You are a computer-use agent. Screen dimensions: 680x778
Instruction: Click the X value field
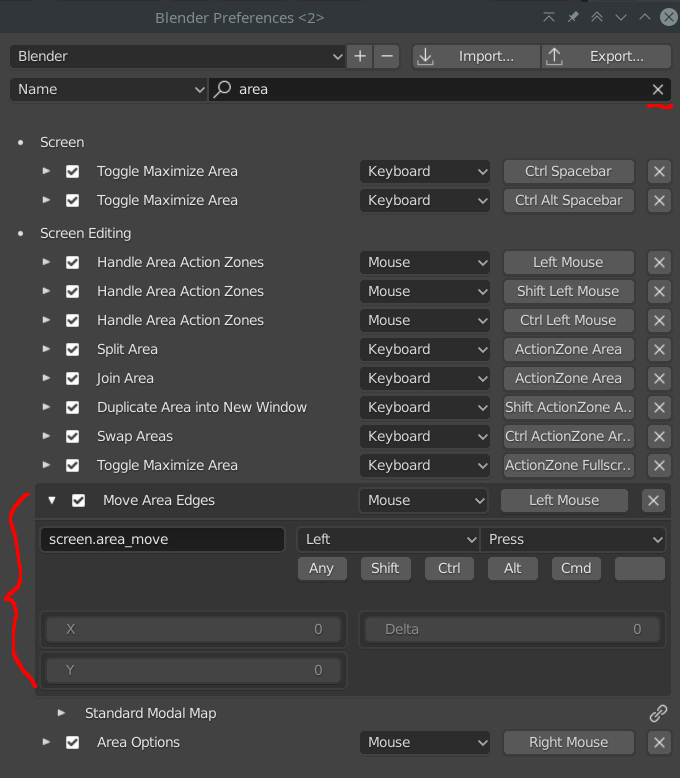coord(194,630)
